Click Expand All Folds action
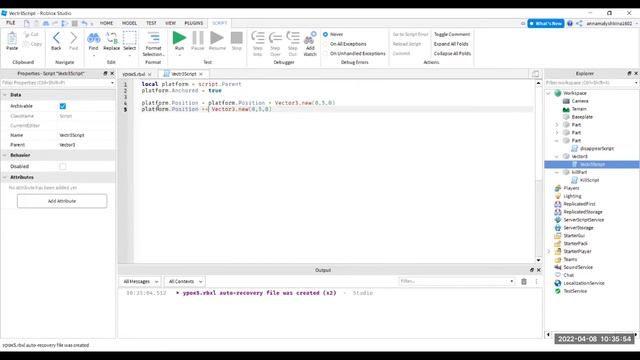Screen dimensions: 640x360 pyautogui.click(x=451, y=44)
